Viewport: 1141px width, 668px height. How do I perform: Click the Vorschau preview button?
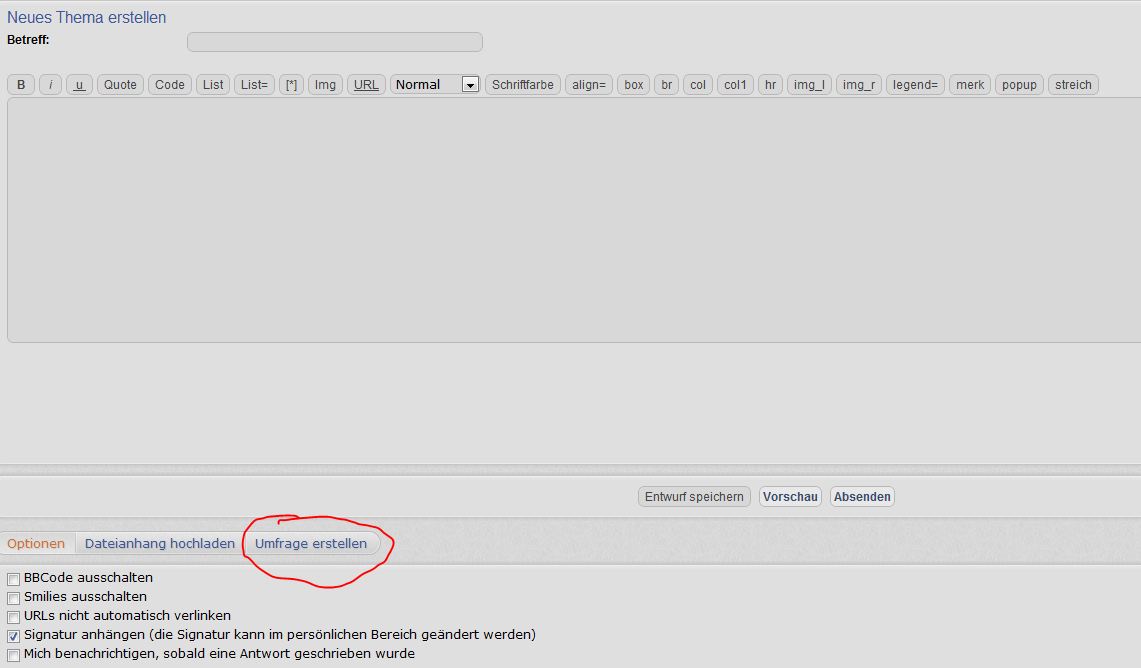(790, 496)
